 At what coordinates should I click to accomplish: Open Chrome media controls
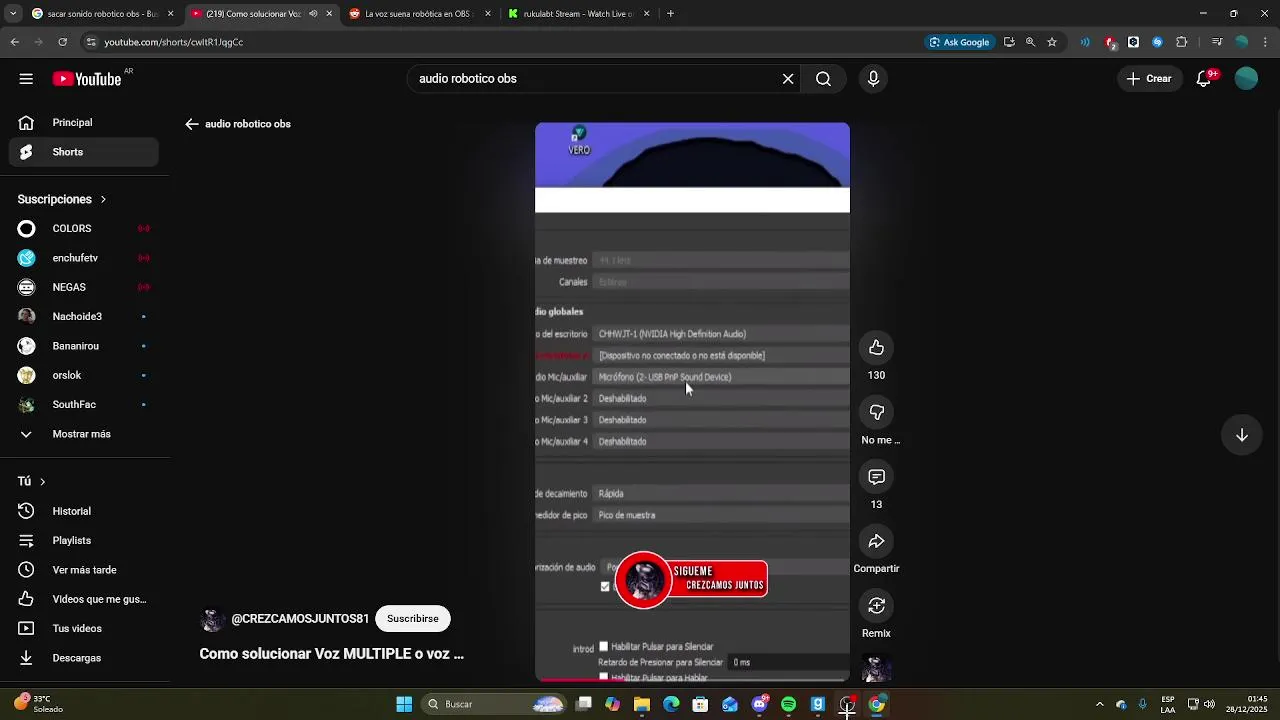[1217, 42]
